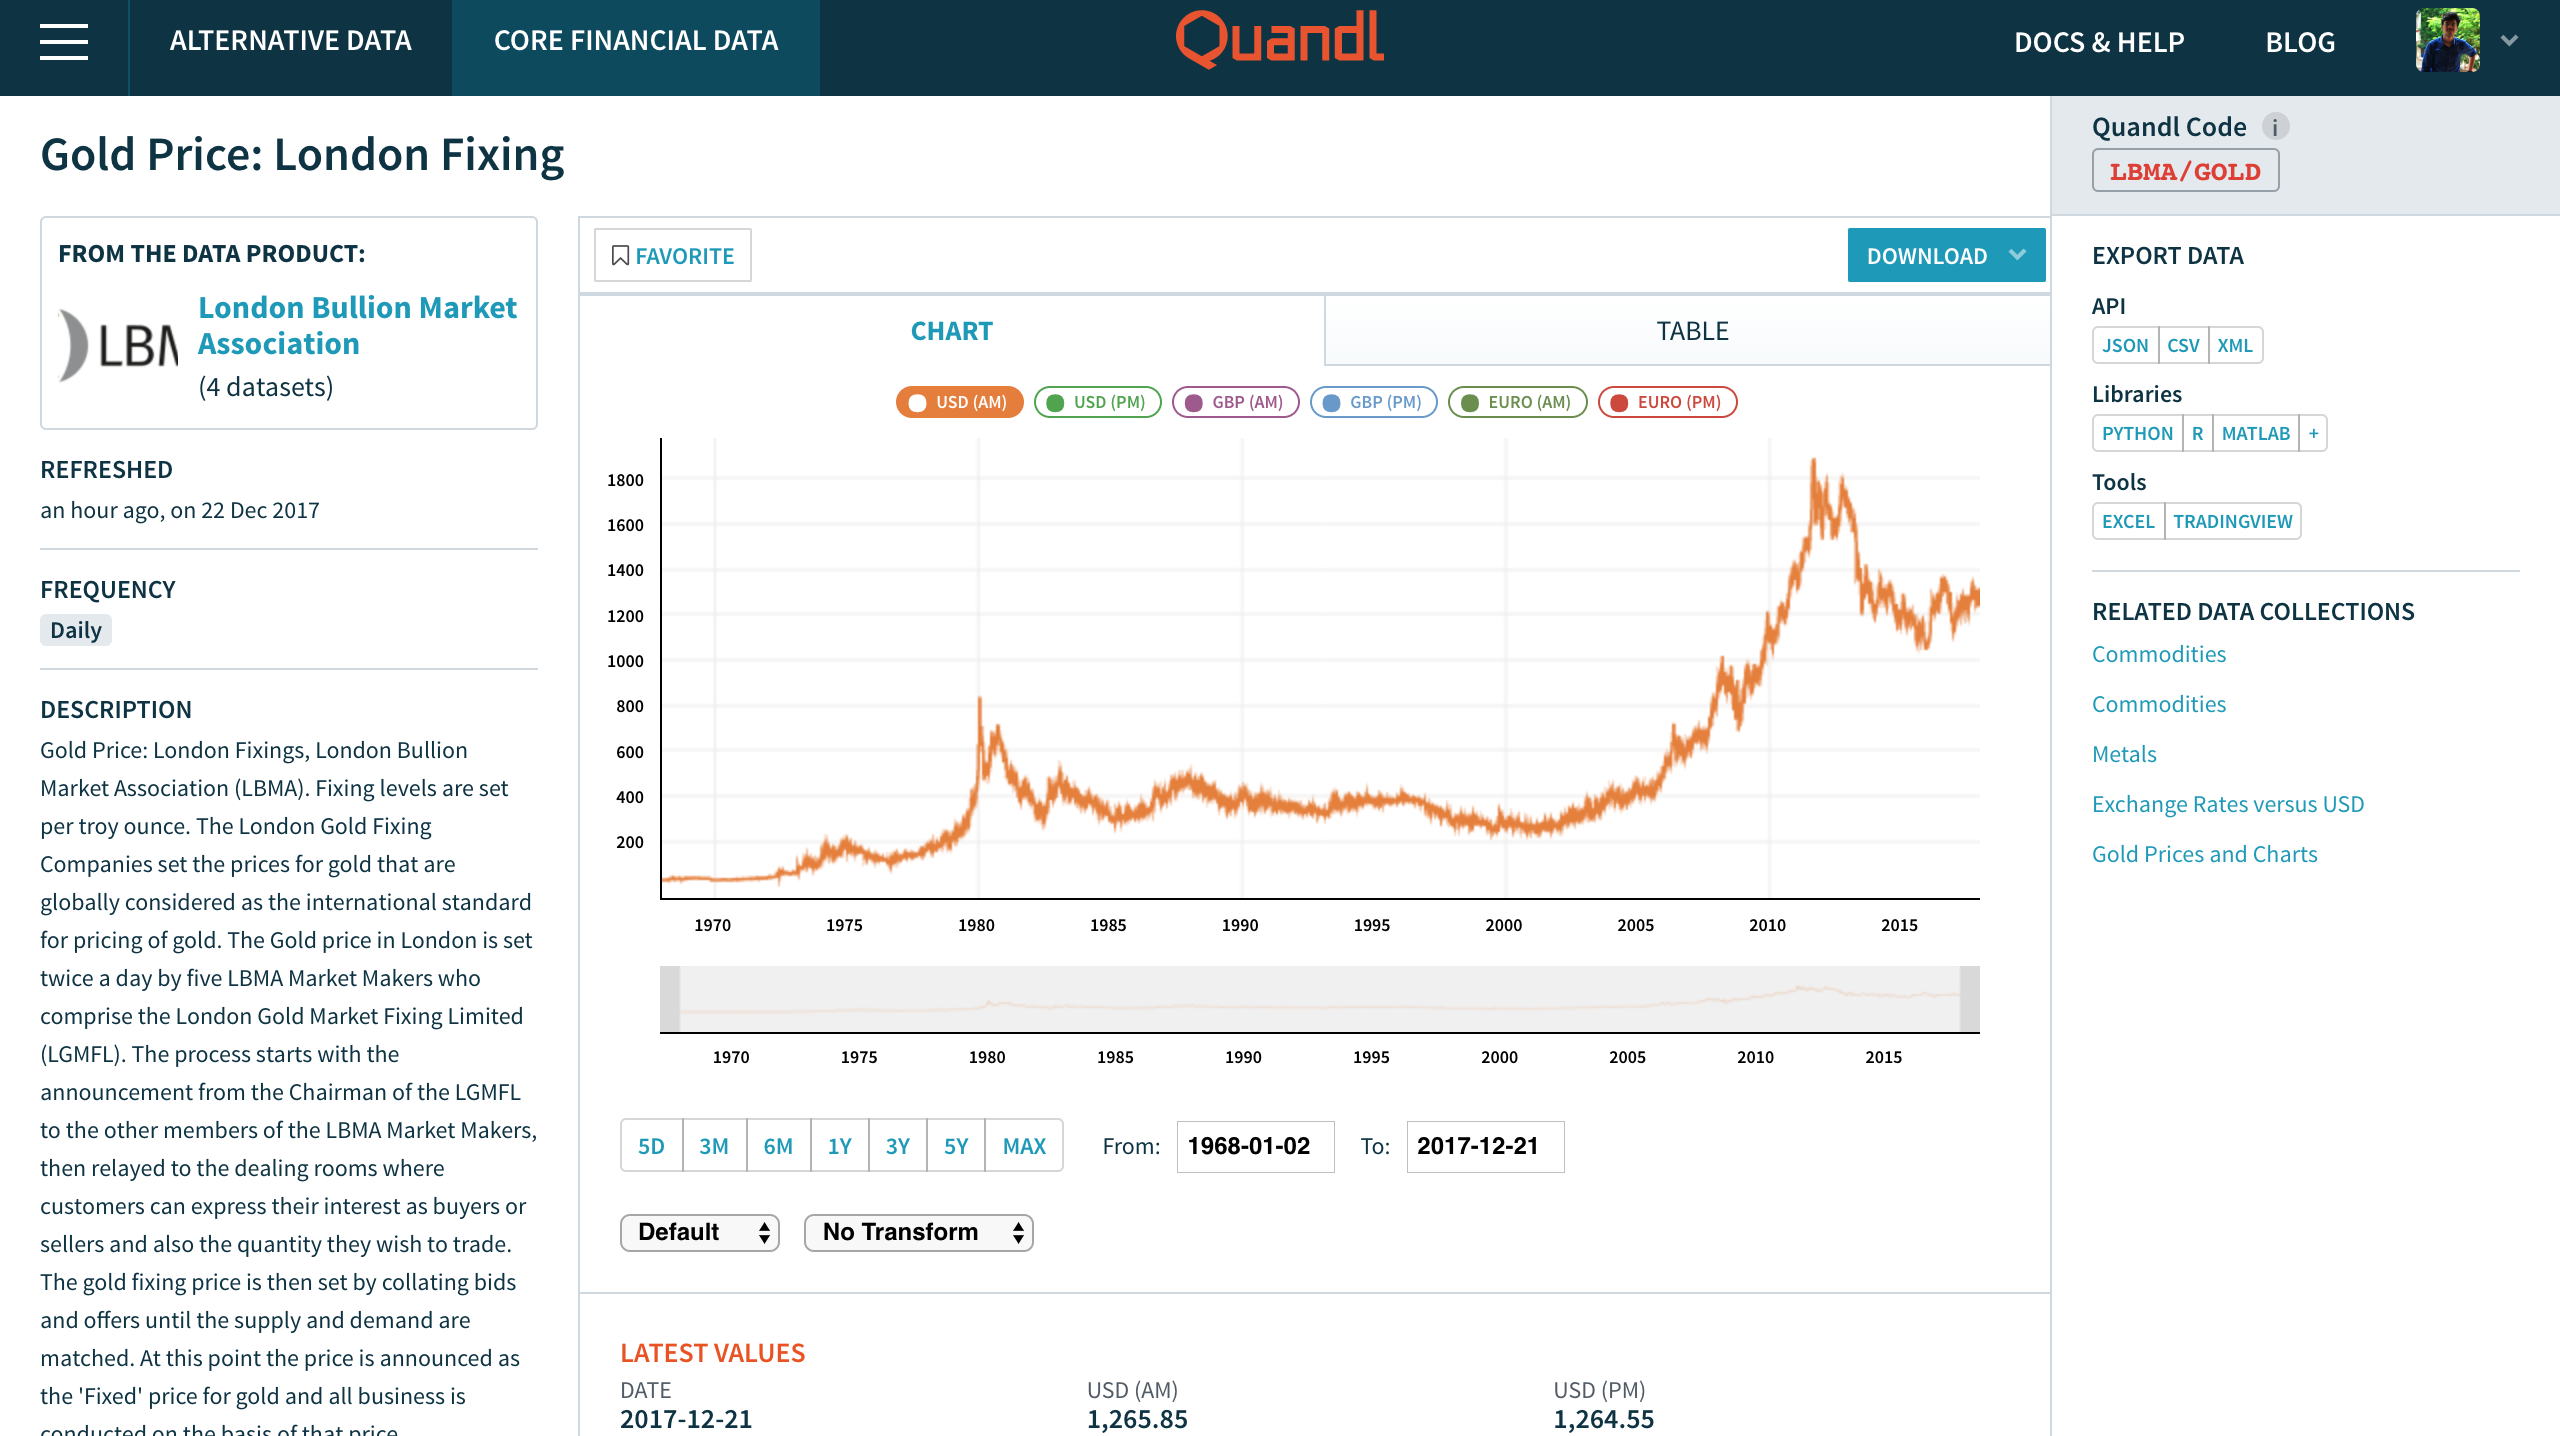Open the hamburger menu icon
Screen dimensions: 2560x1436
pyautogui.click(x=64, y=42)
